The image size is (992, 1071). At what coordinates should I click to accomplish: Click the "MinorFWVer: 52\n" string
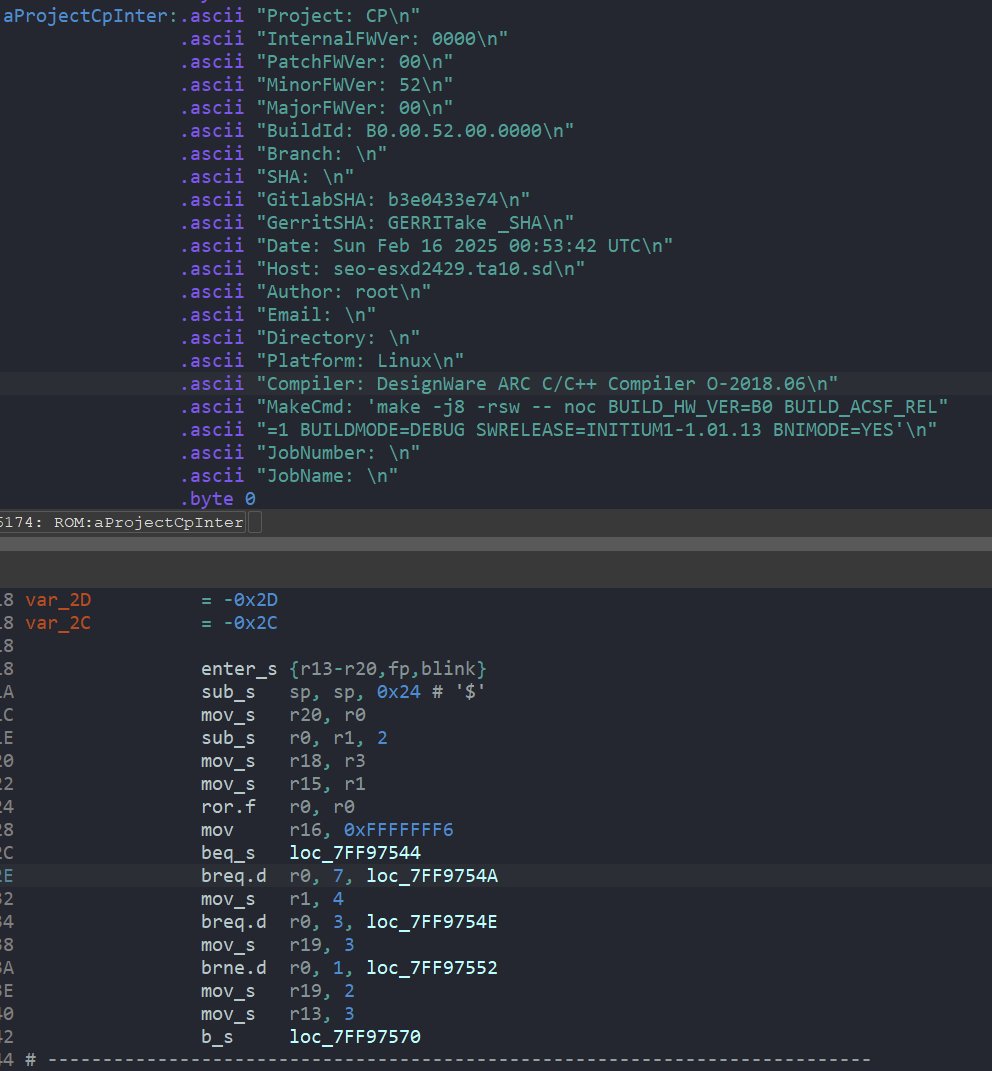(354, 85)
